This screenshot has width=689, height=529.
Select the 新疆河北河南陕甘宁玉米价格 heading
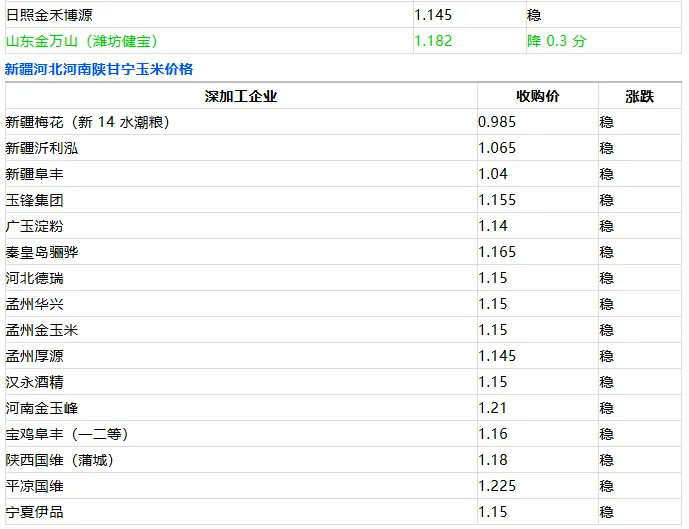(x=99, y=69)
